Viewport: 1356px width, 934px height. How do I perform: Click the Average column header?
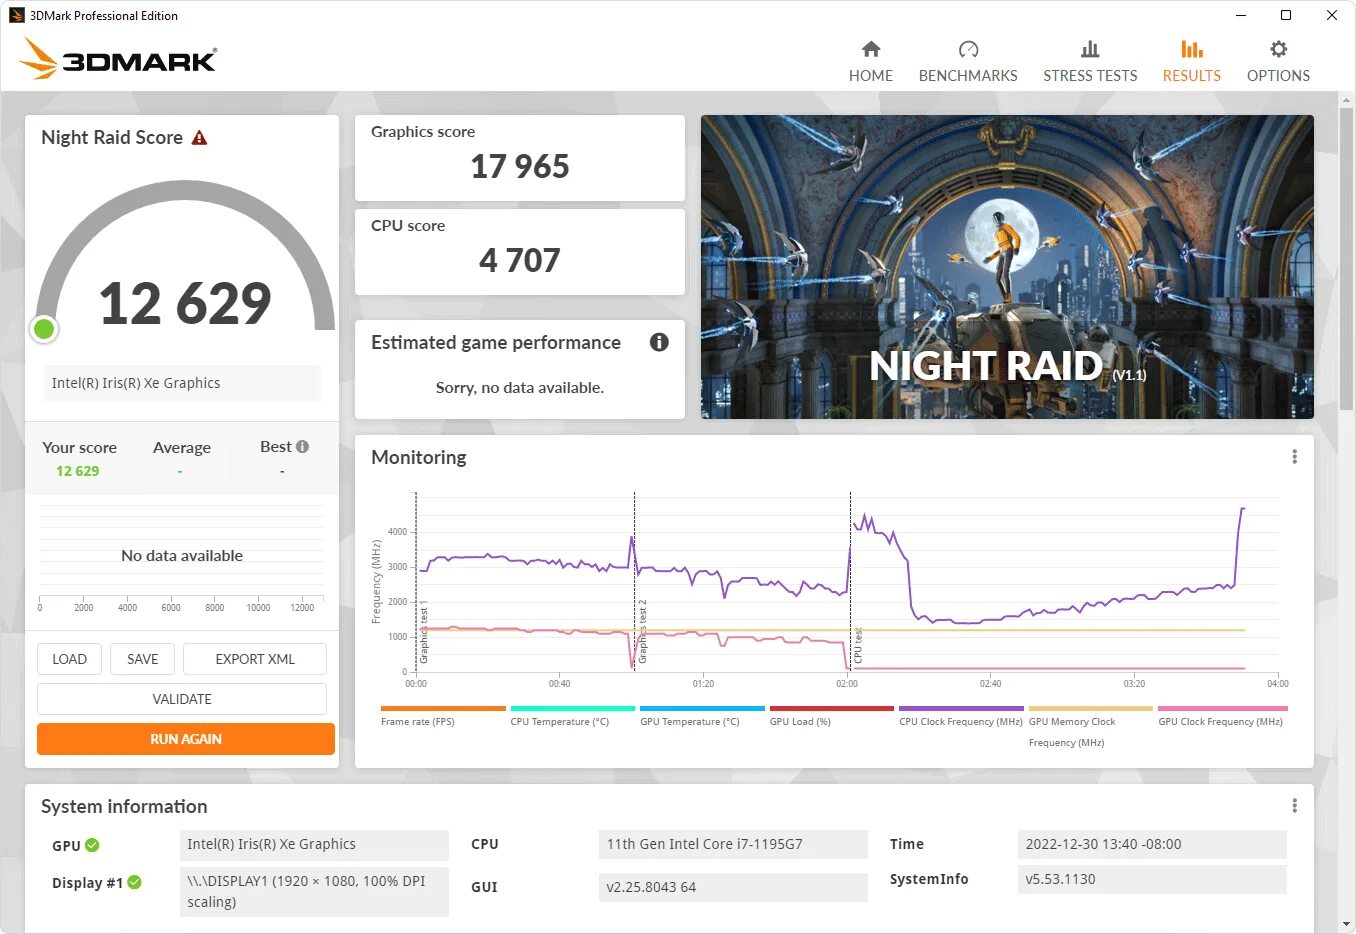[182, 448]
